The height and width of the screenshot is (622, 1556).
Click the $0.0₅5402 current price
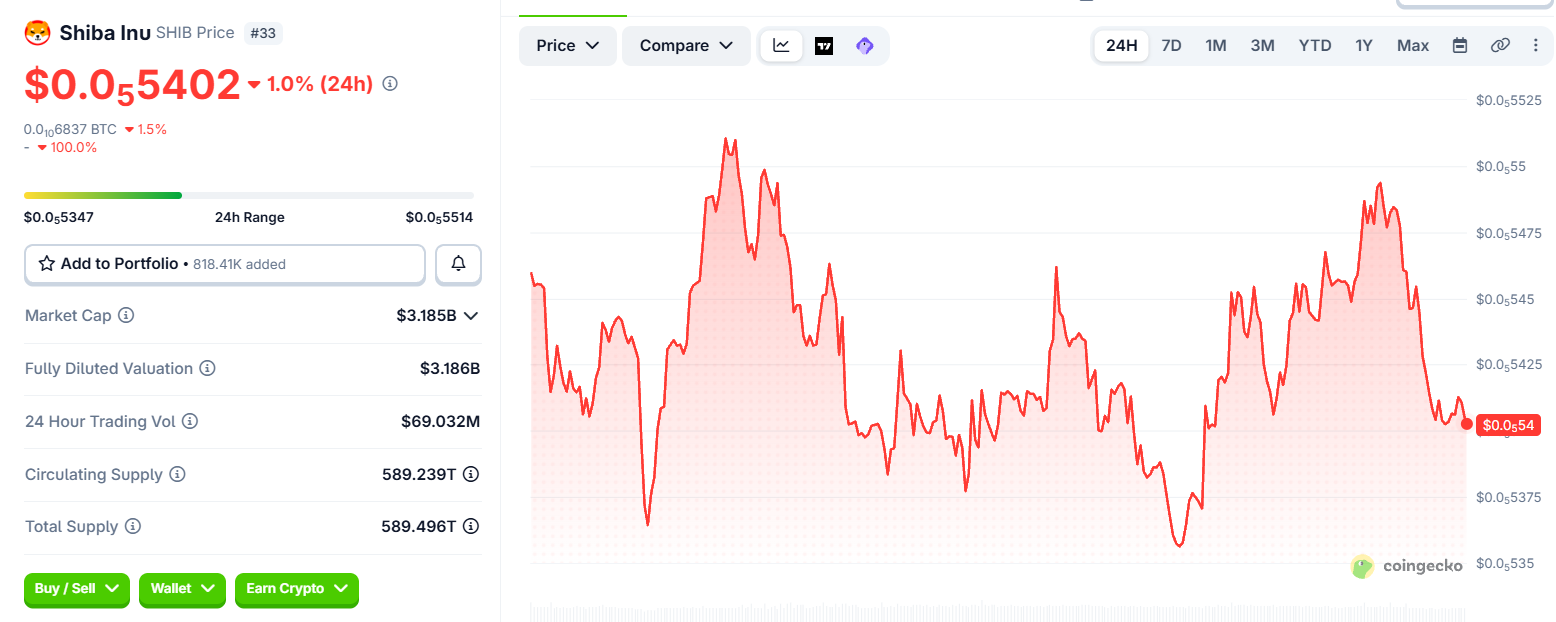click(x=132, y=85)
